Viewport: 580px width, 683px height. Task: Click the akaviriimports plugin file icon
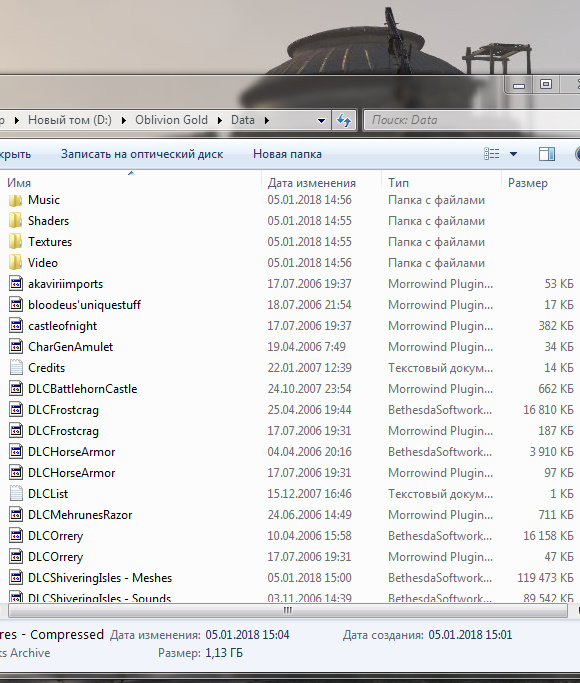[x=16, y=284]
